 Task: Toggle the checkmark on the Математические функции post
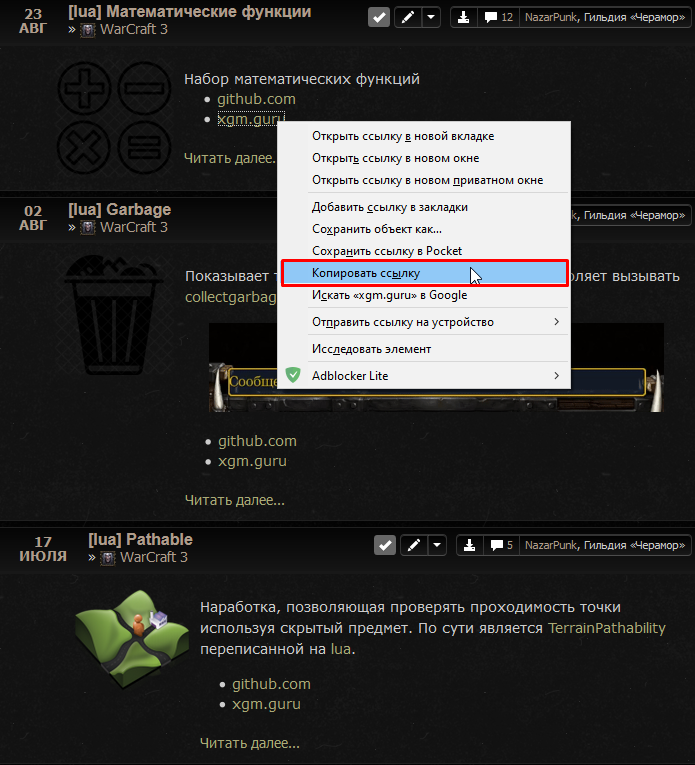379,18
